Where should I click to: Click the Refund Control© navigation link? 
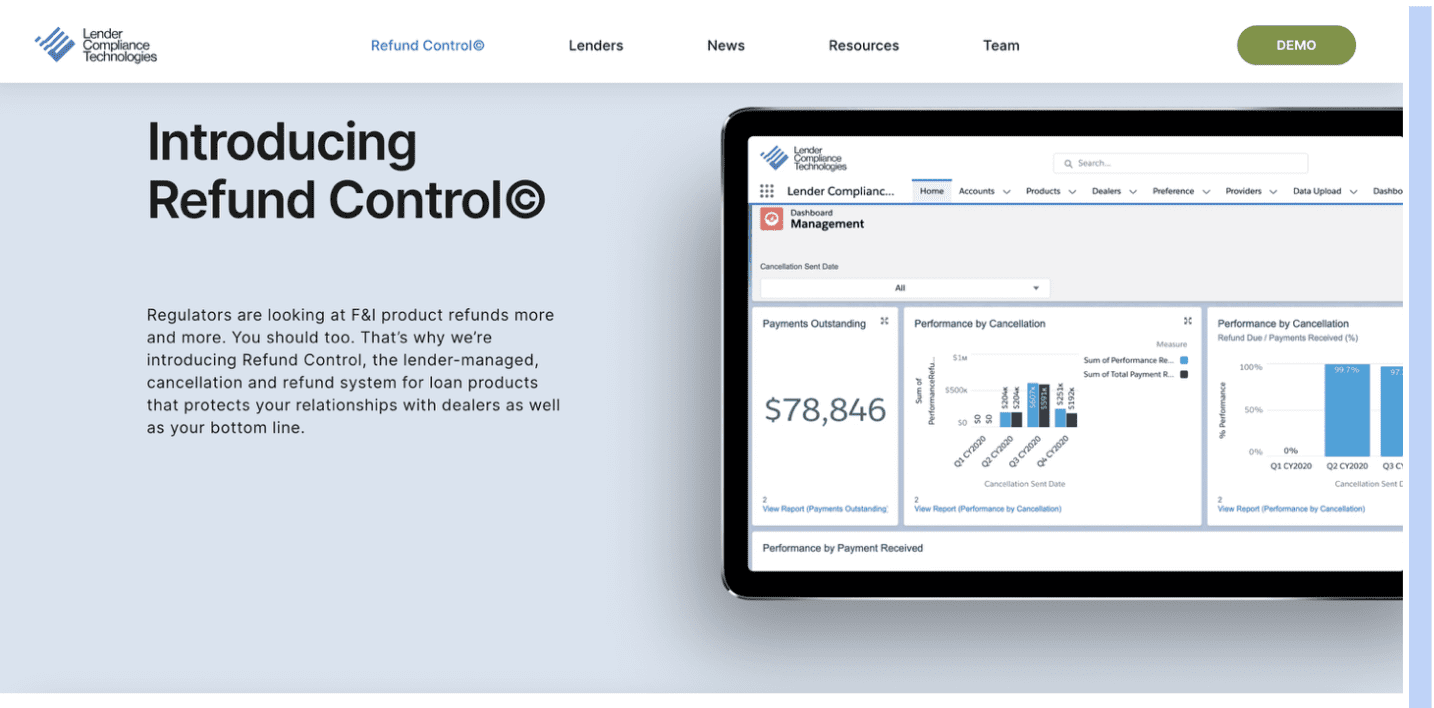(x=427, y=45)
